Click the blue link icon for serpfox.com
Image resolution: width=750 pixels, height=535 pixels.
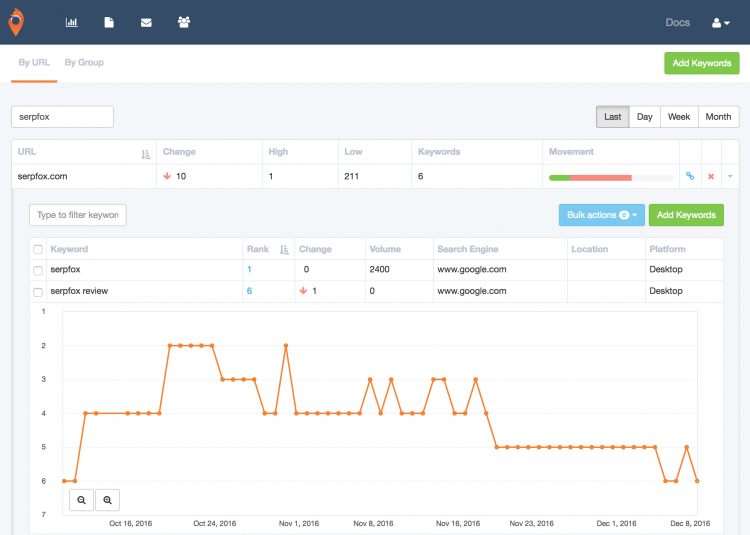(689, 176)
